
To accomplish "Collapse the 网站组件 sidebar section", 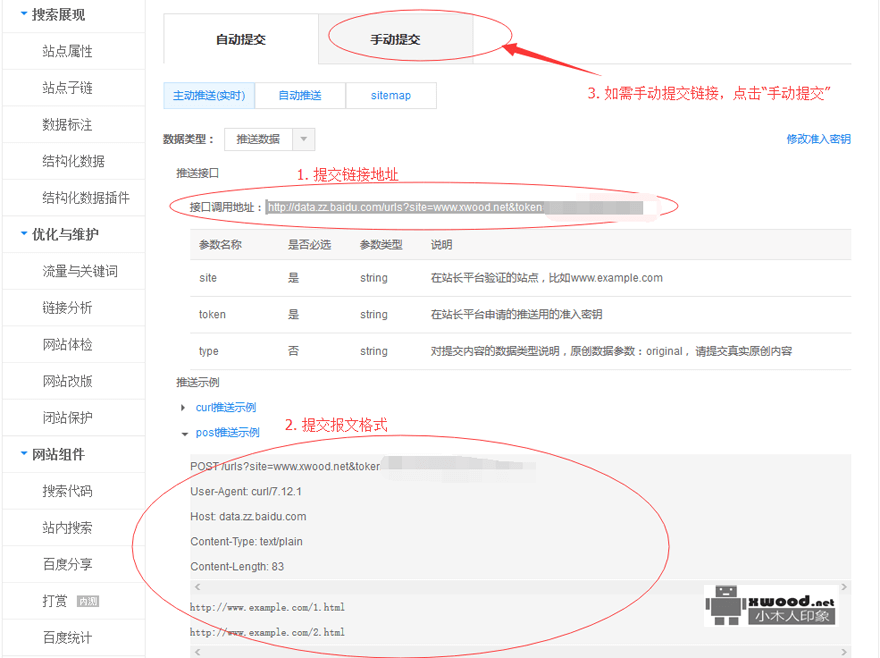I will click(52, 454).
